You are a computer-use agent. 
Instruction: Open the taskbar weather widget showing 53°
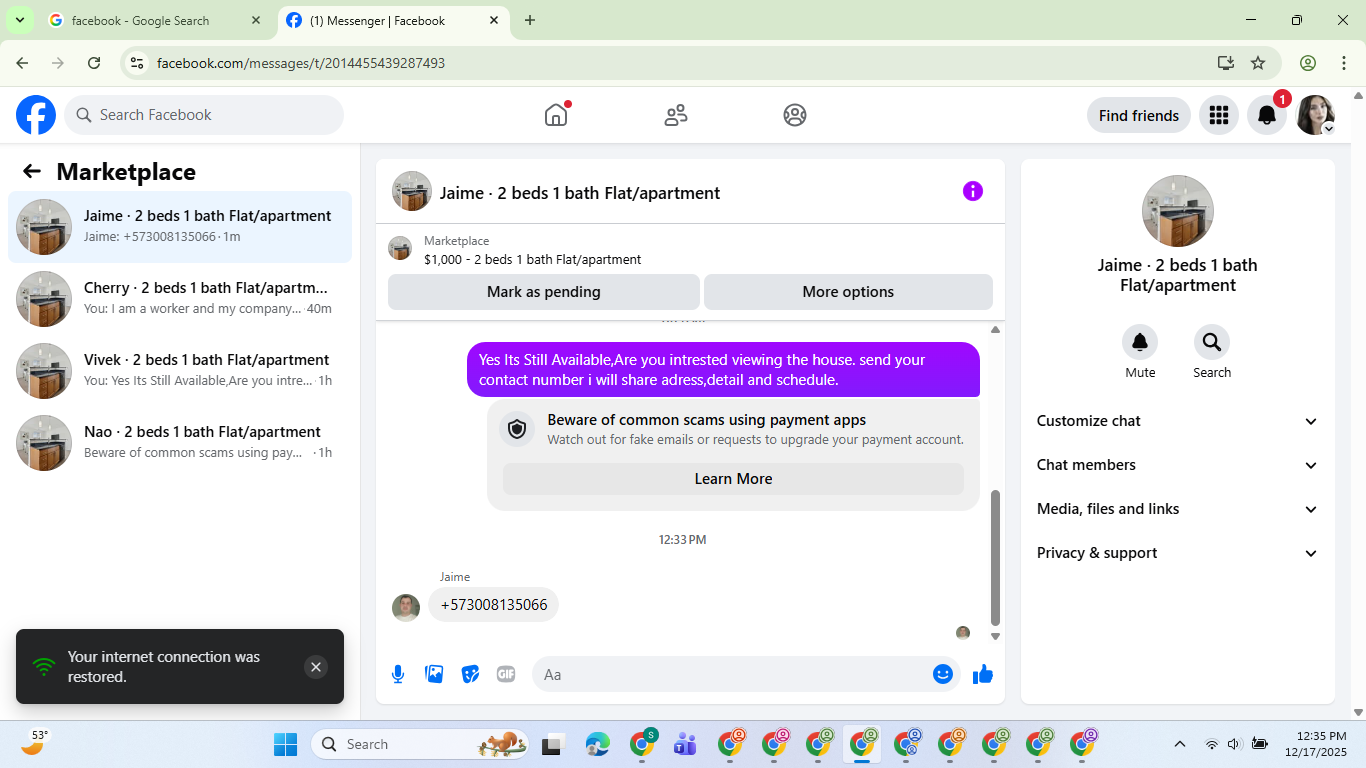(36, 742)
